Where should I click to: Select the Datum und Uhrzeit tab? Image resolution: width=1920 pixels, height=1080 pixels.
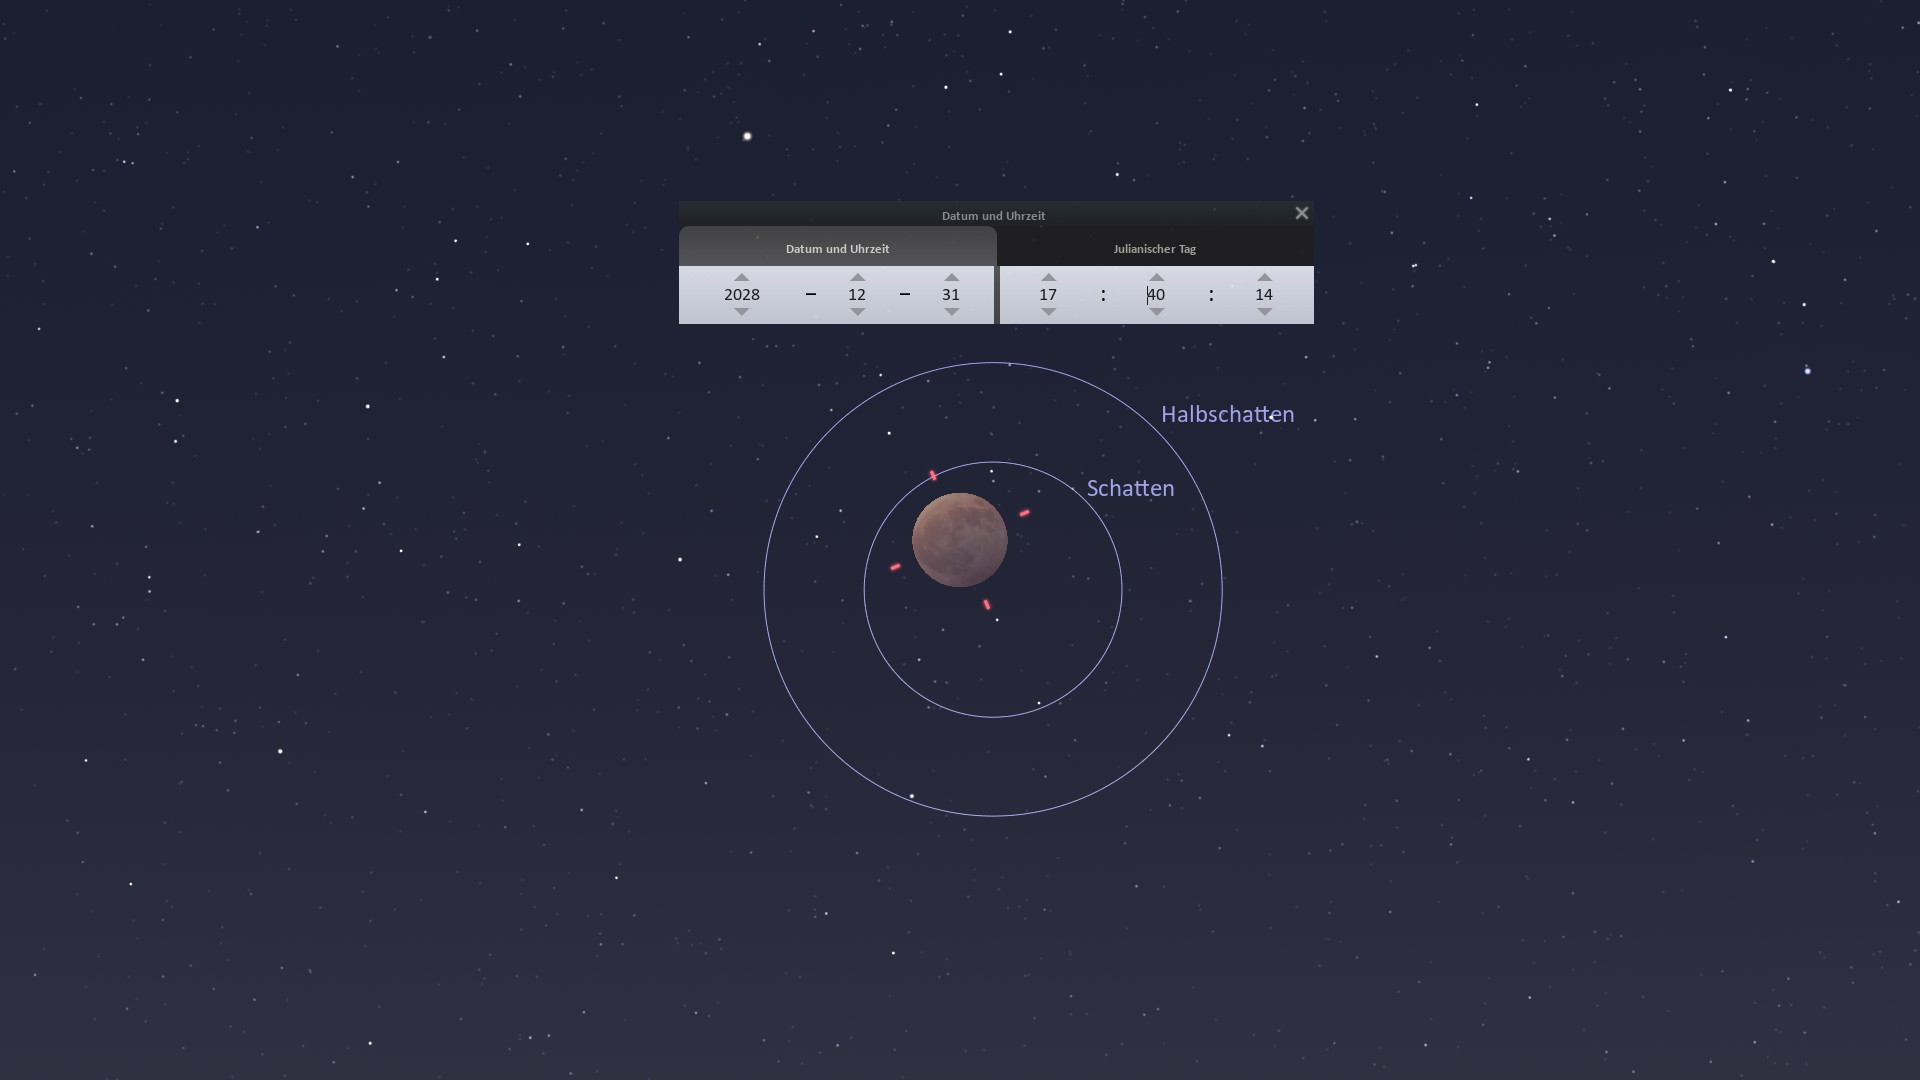(837, 249)
